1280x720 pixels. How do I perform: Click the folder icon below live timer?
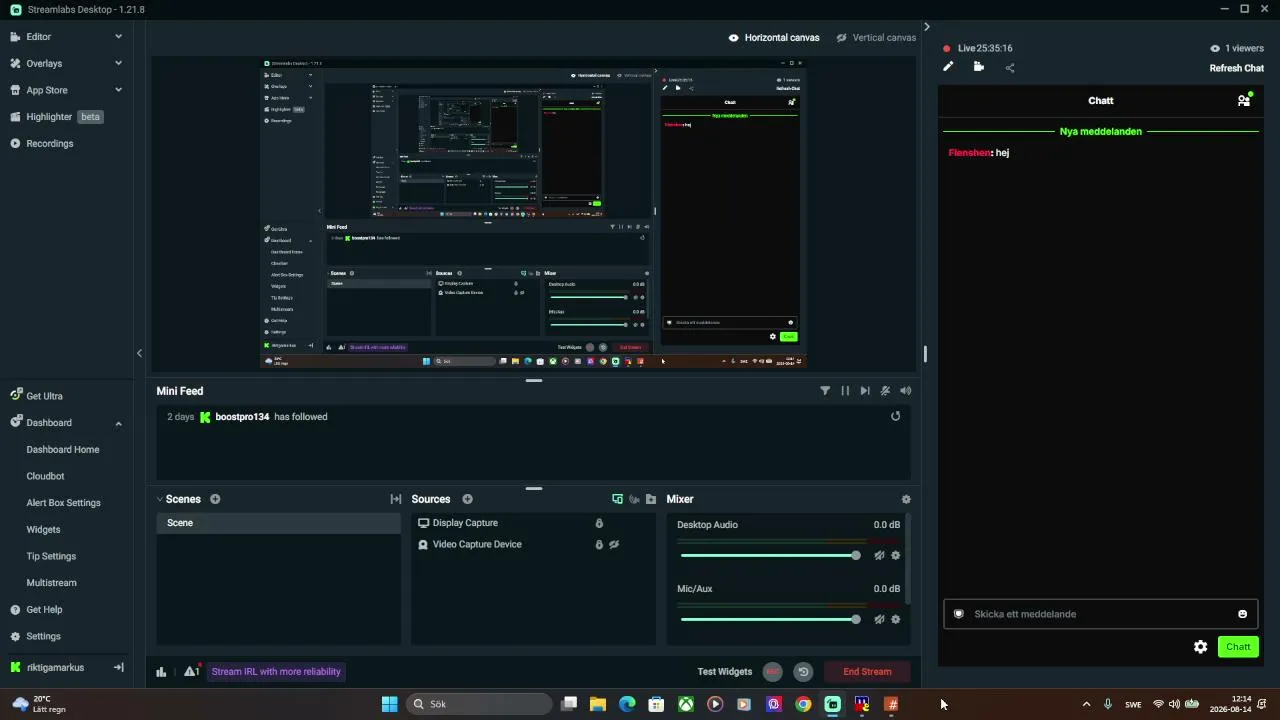[978, 67]
